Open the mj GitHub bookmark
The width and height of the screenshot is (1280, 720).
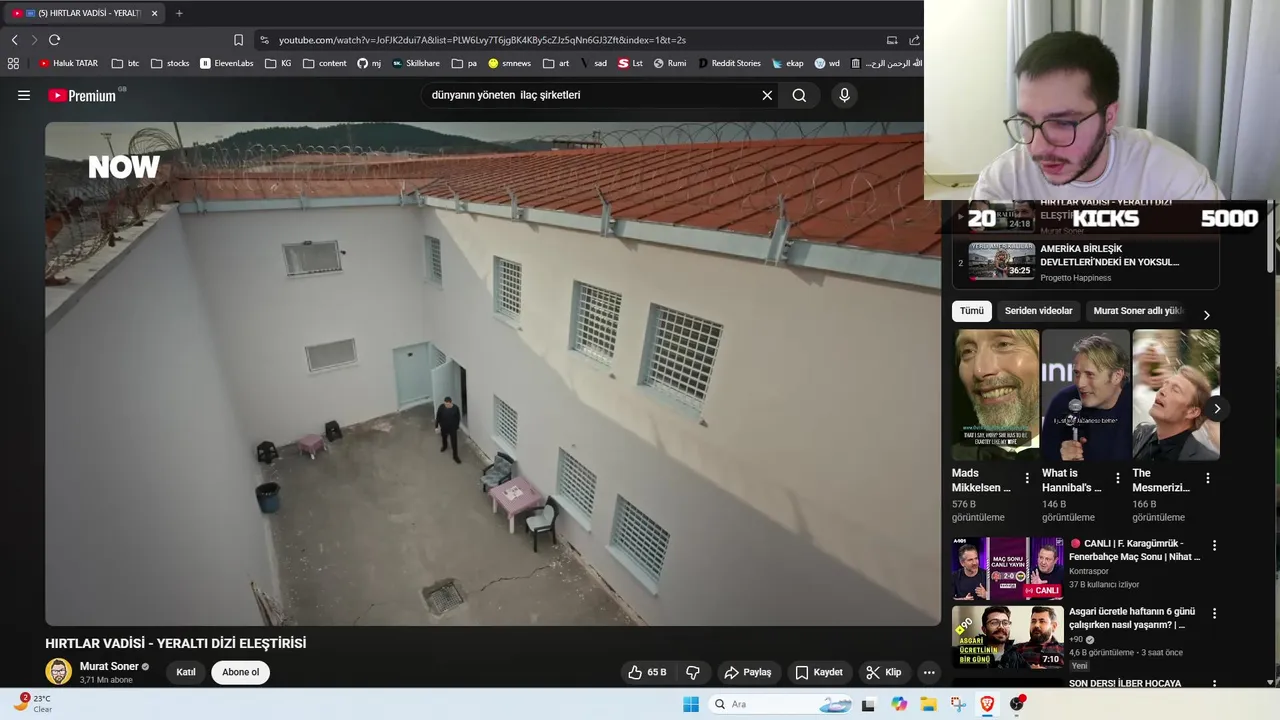[369, 63]
